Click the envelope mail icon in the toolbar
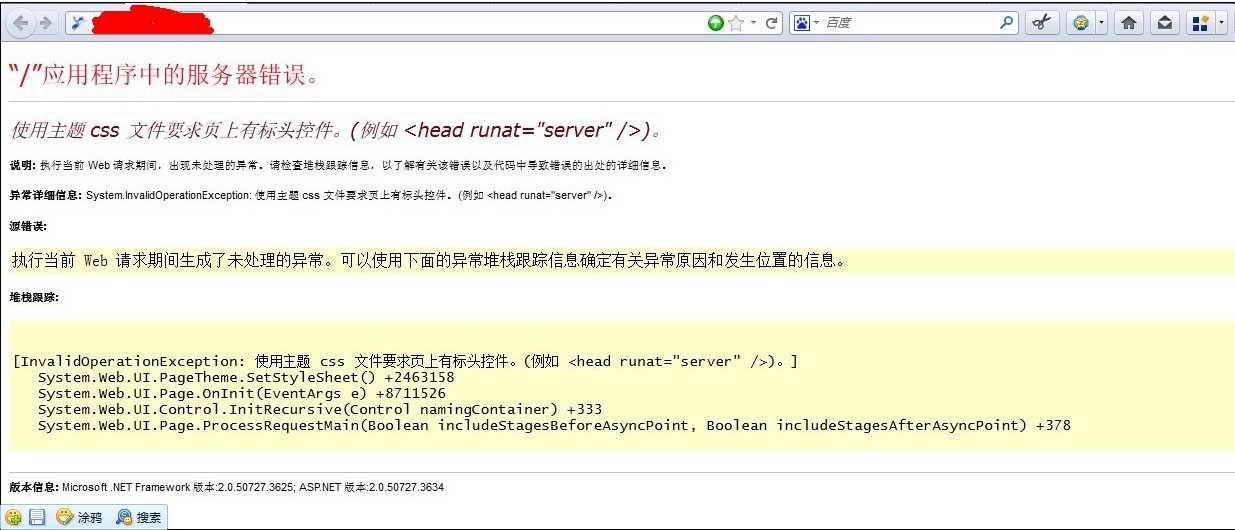Image resolution: width=1235 pixels, height=530 pixels. pyautogui.click(x=1165, y=23)
